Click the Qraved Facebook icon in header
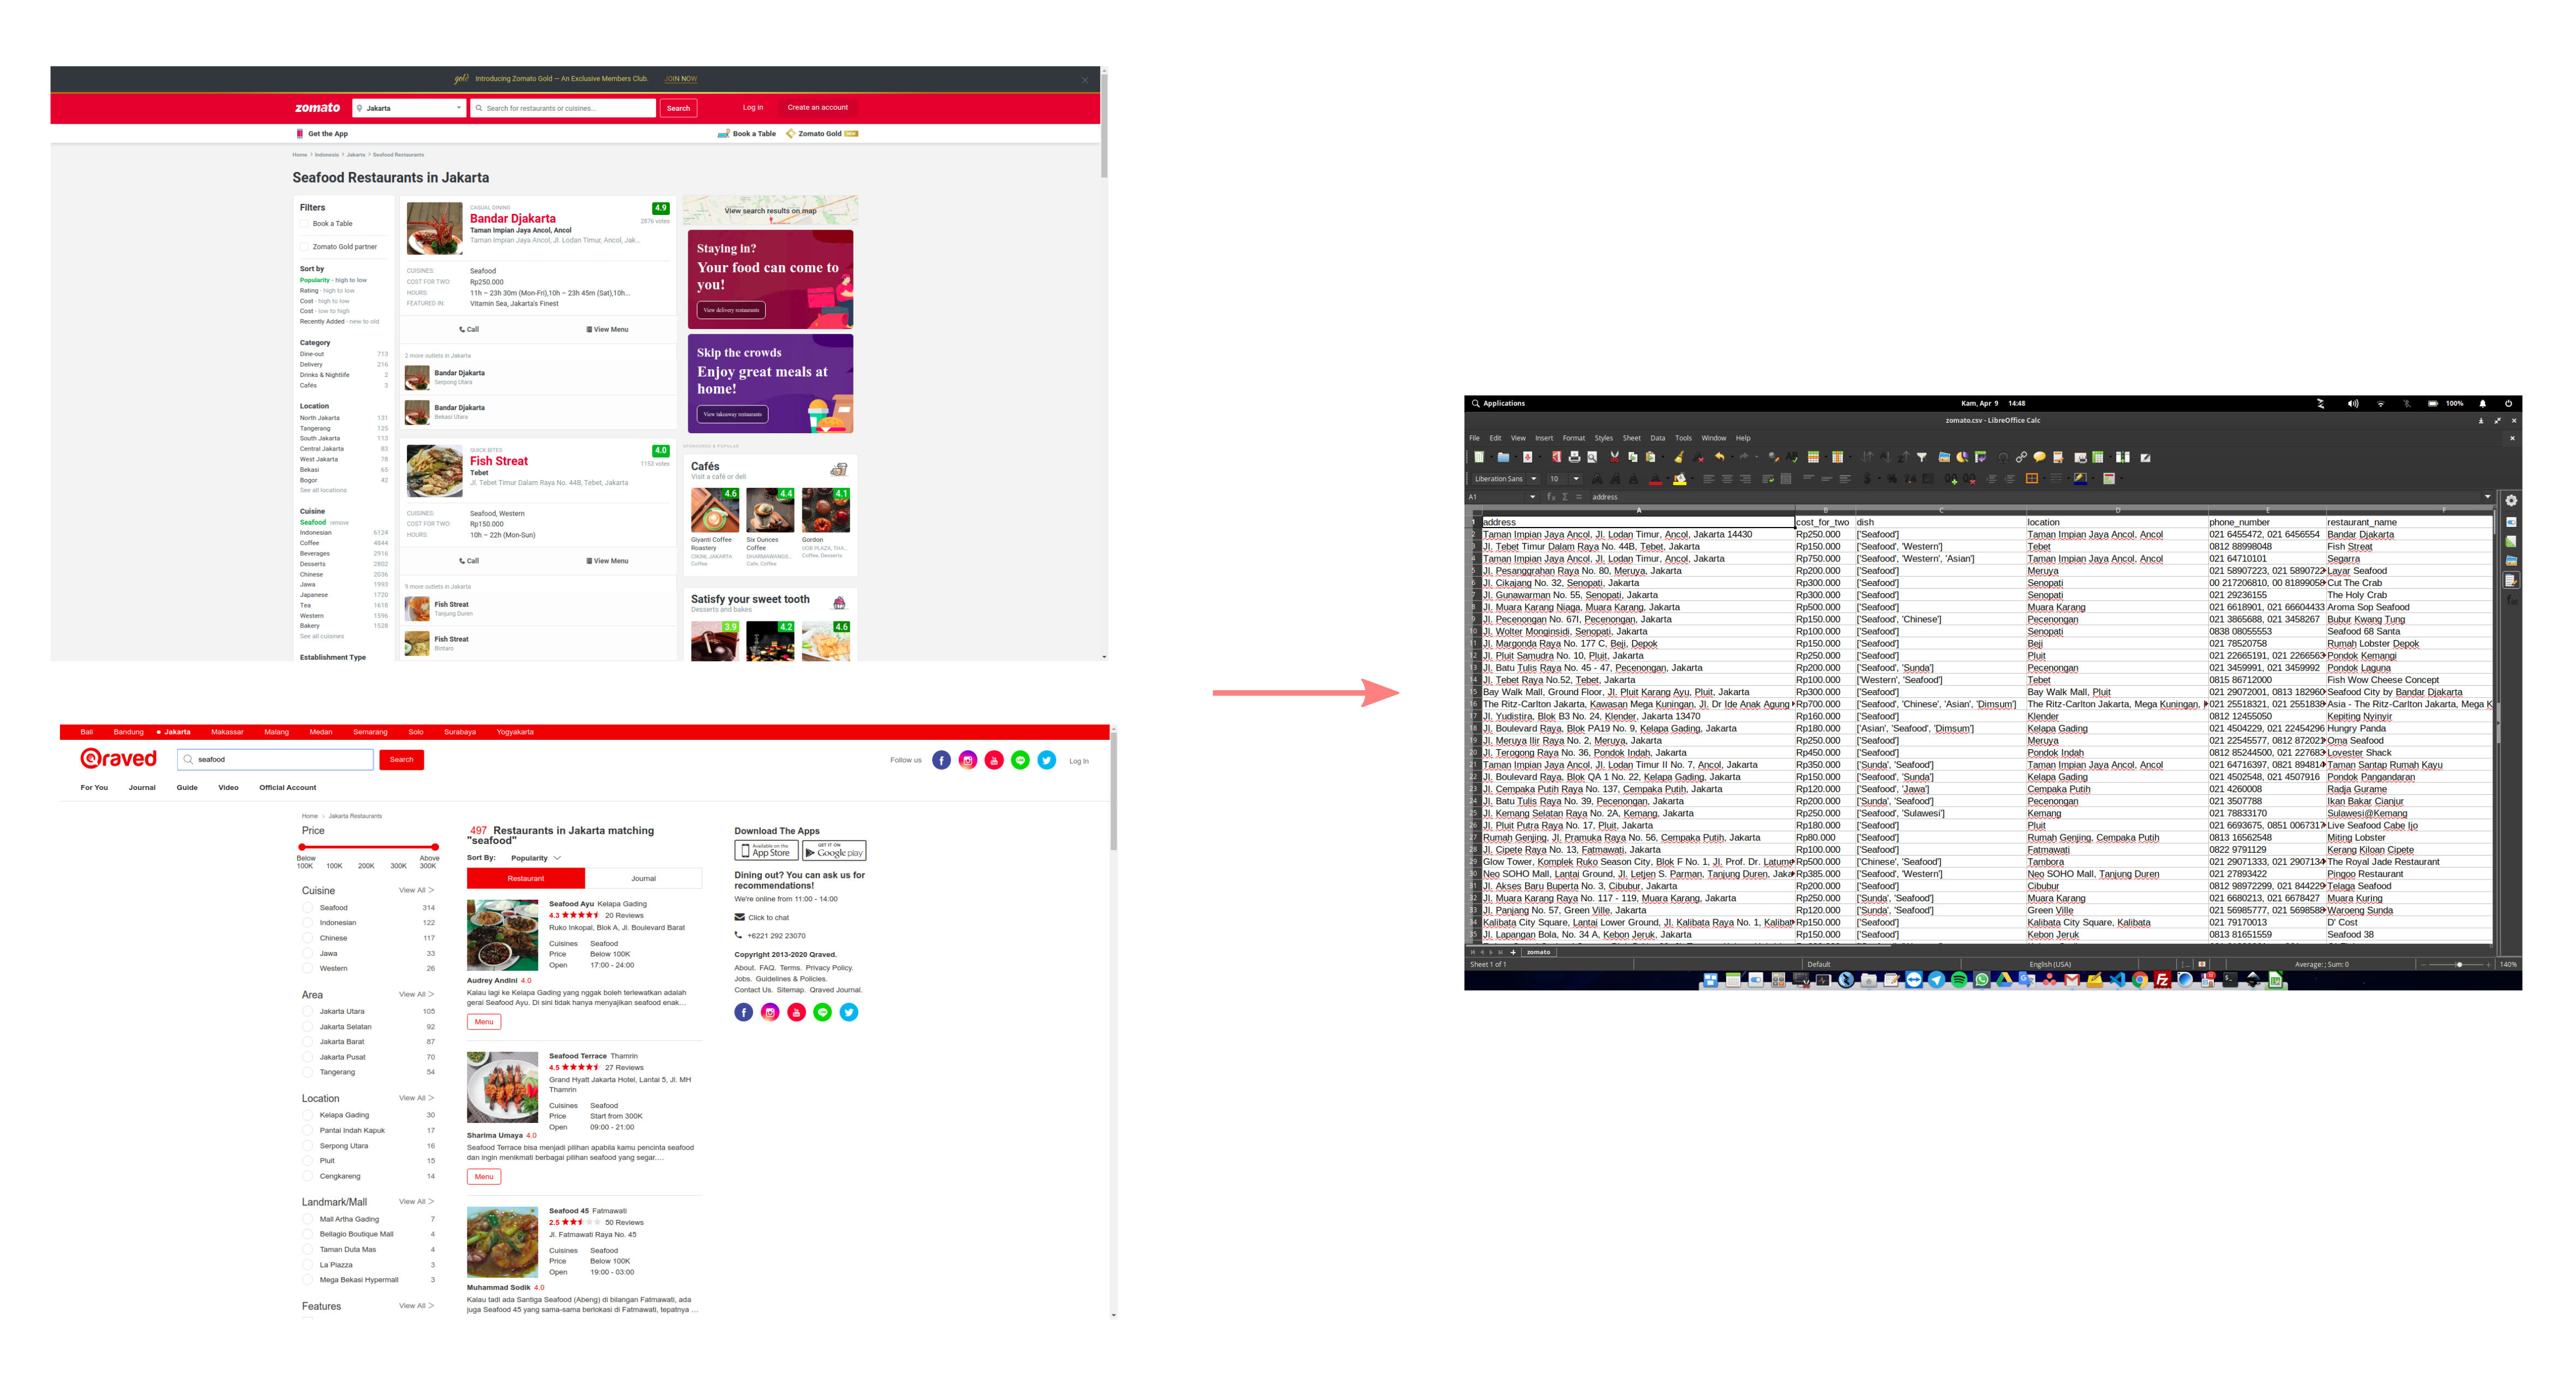 941,760
